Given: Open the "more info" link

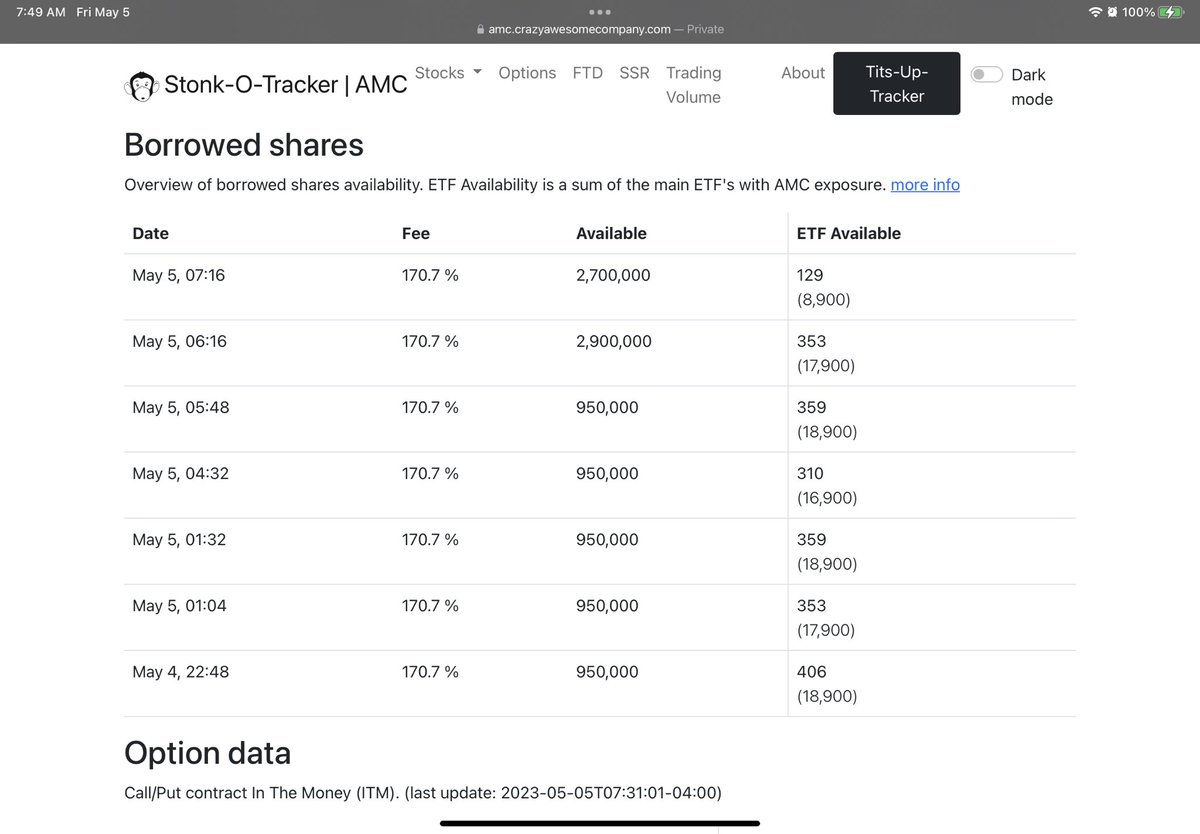Looking at the screenshot, I should (x=924, y=184).
